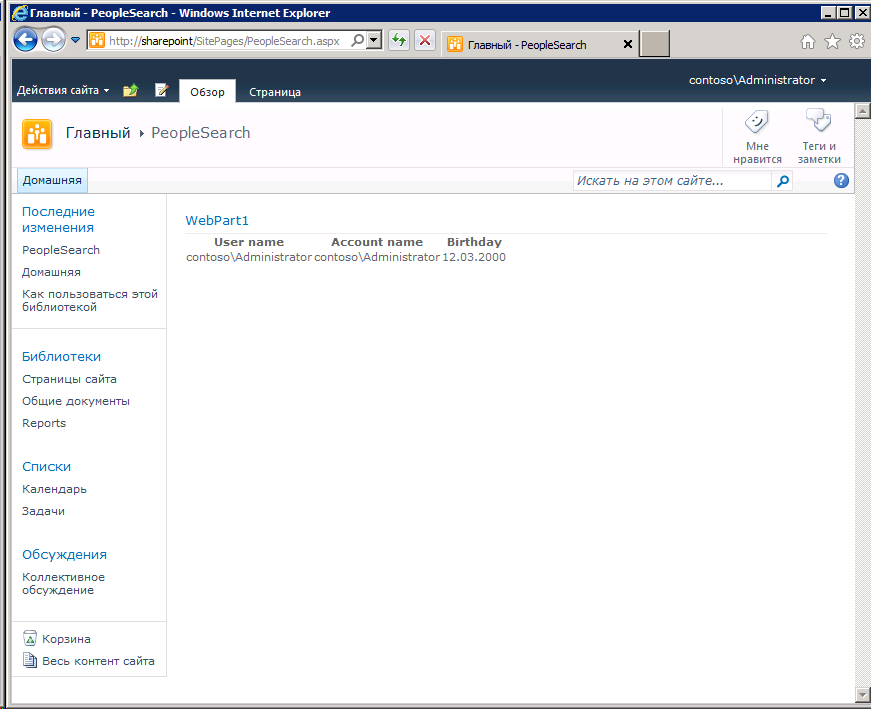This screenshot has width=871, height=709.
Task: Open the Страницы сайта library
Action: point(69,379)
